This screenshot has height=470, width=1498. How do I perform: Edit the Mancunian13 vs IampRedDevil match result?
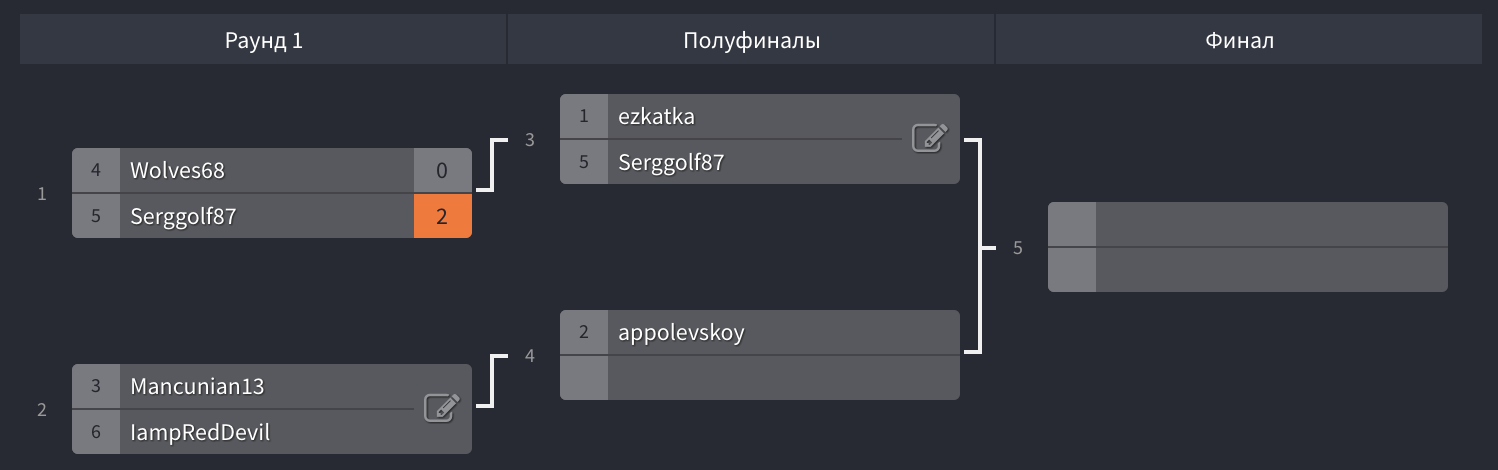point(441,408)
